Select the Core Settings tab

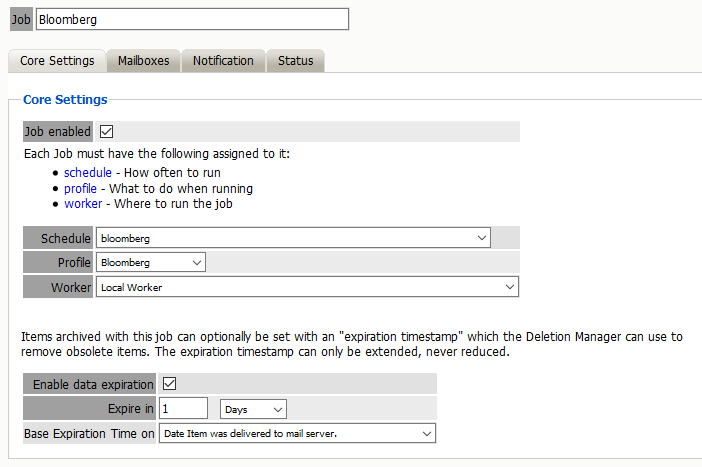57,61
